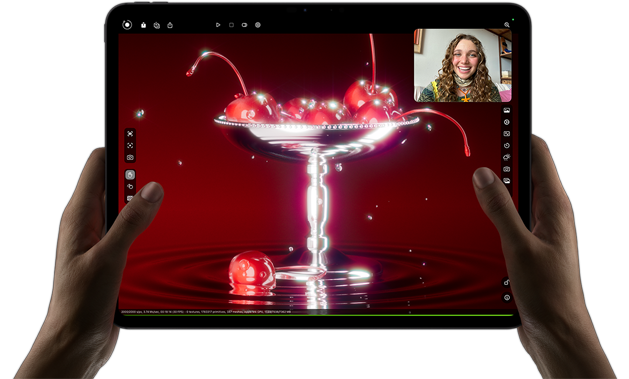Tap the half-circle contrast icon in right toolbar
629x379 pixels.
507,122
